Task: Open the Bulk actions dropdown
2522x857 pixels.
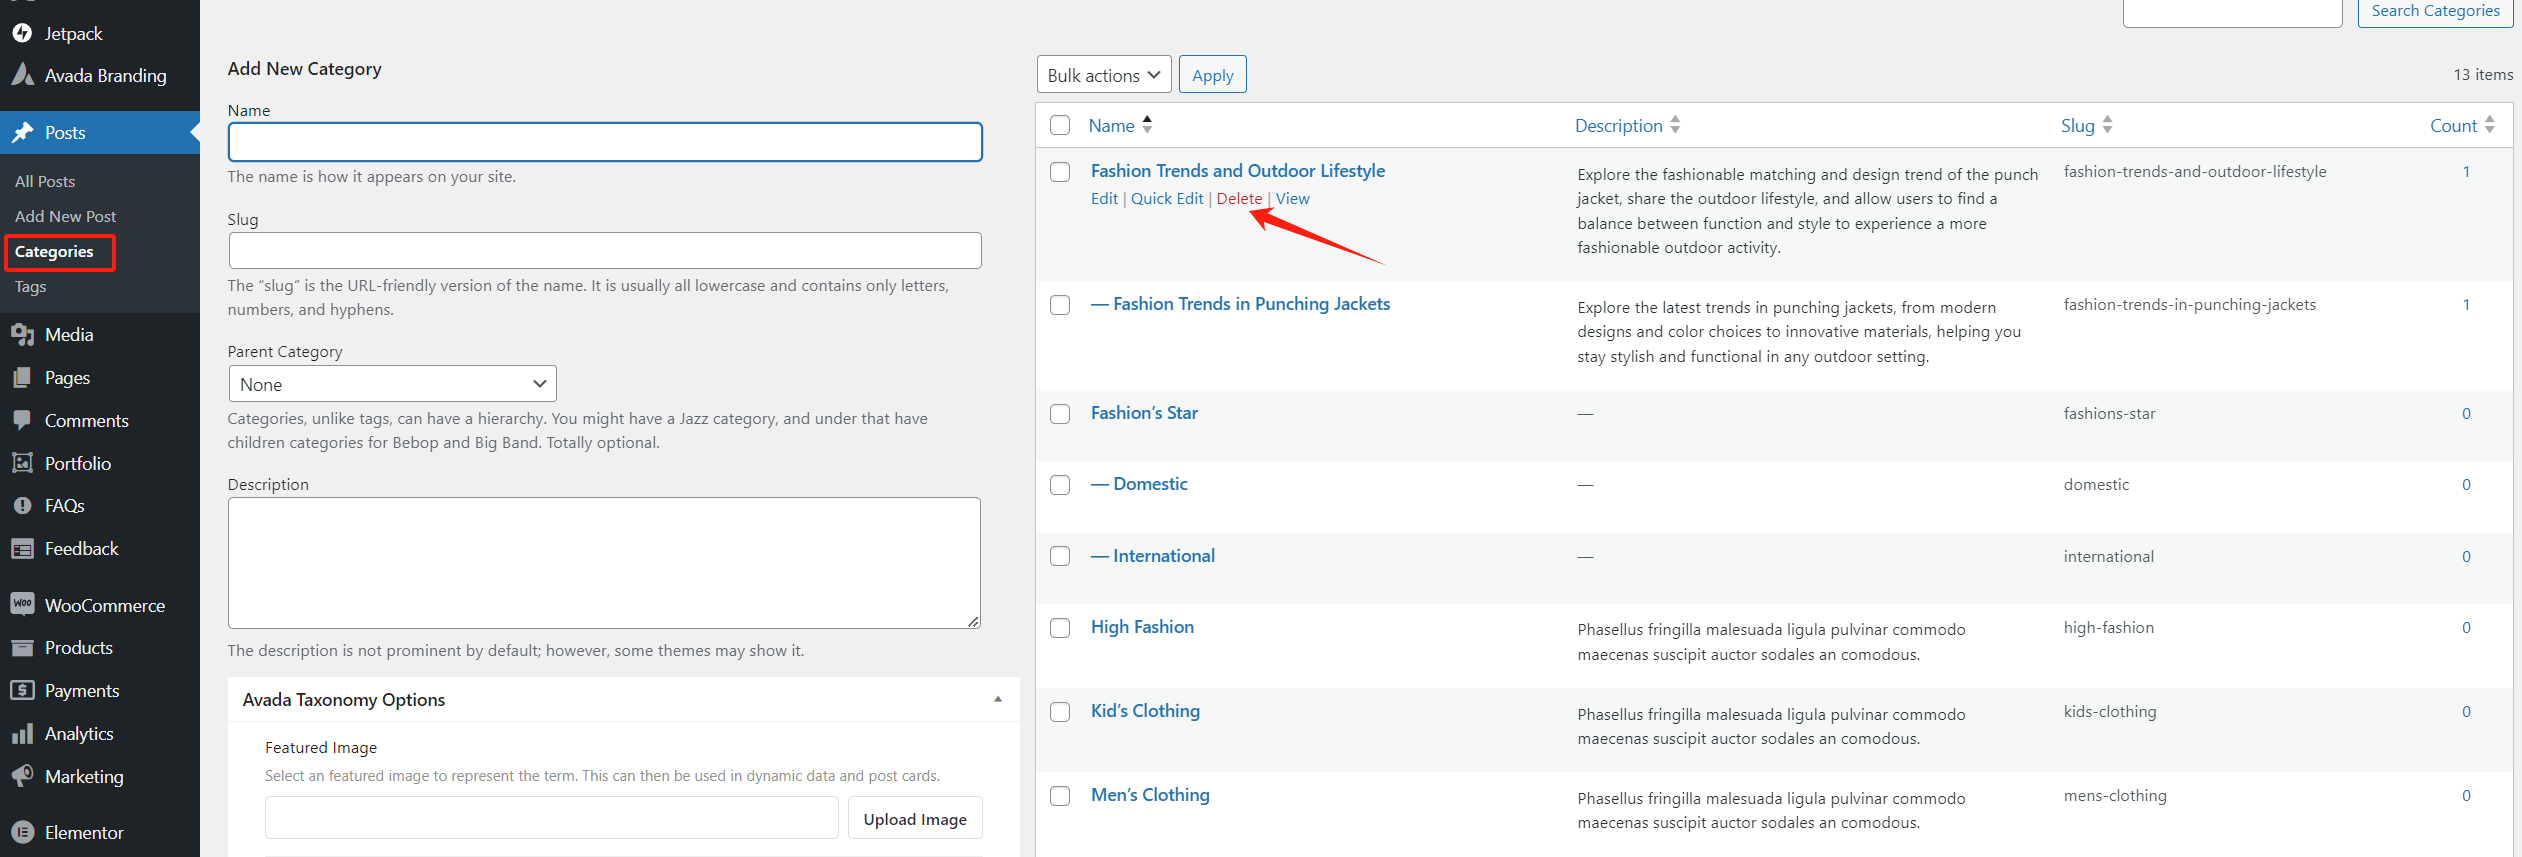Action: [1103, 75]
